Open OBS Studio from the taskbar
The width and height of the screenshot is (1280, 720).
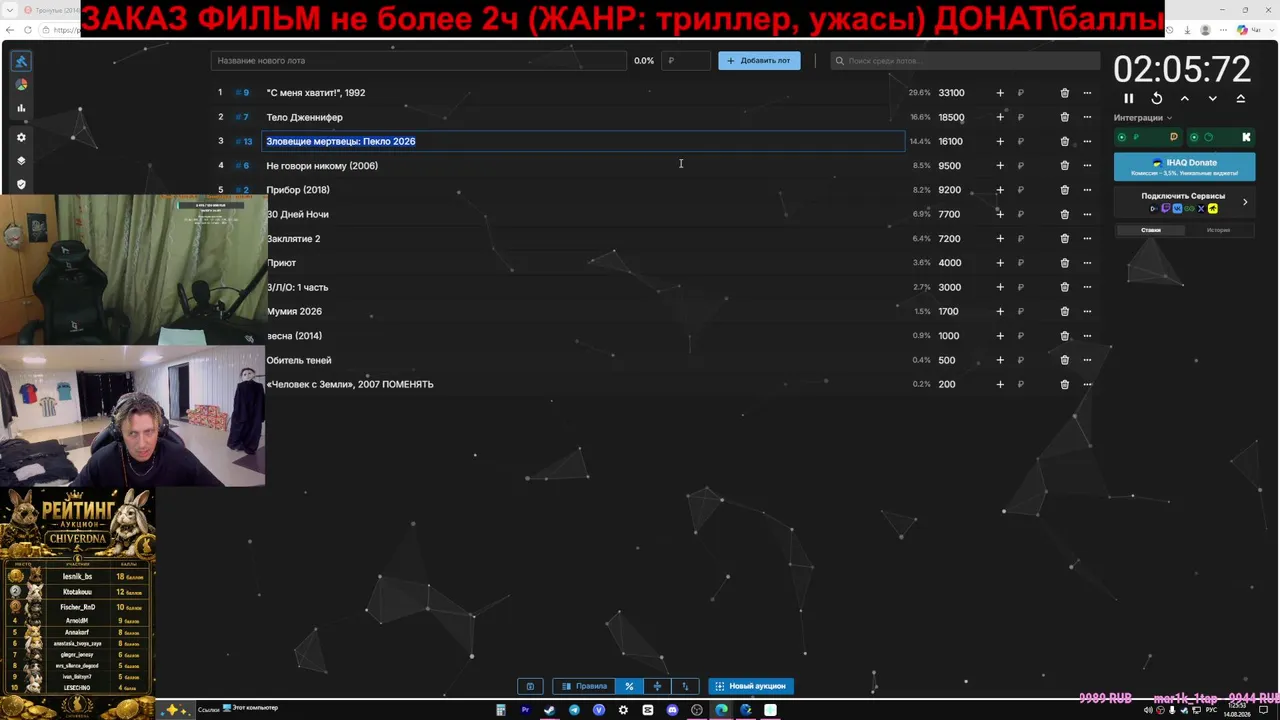(697, 710)
